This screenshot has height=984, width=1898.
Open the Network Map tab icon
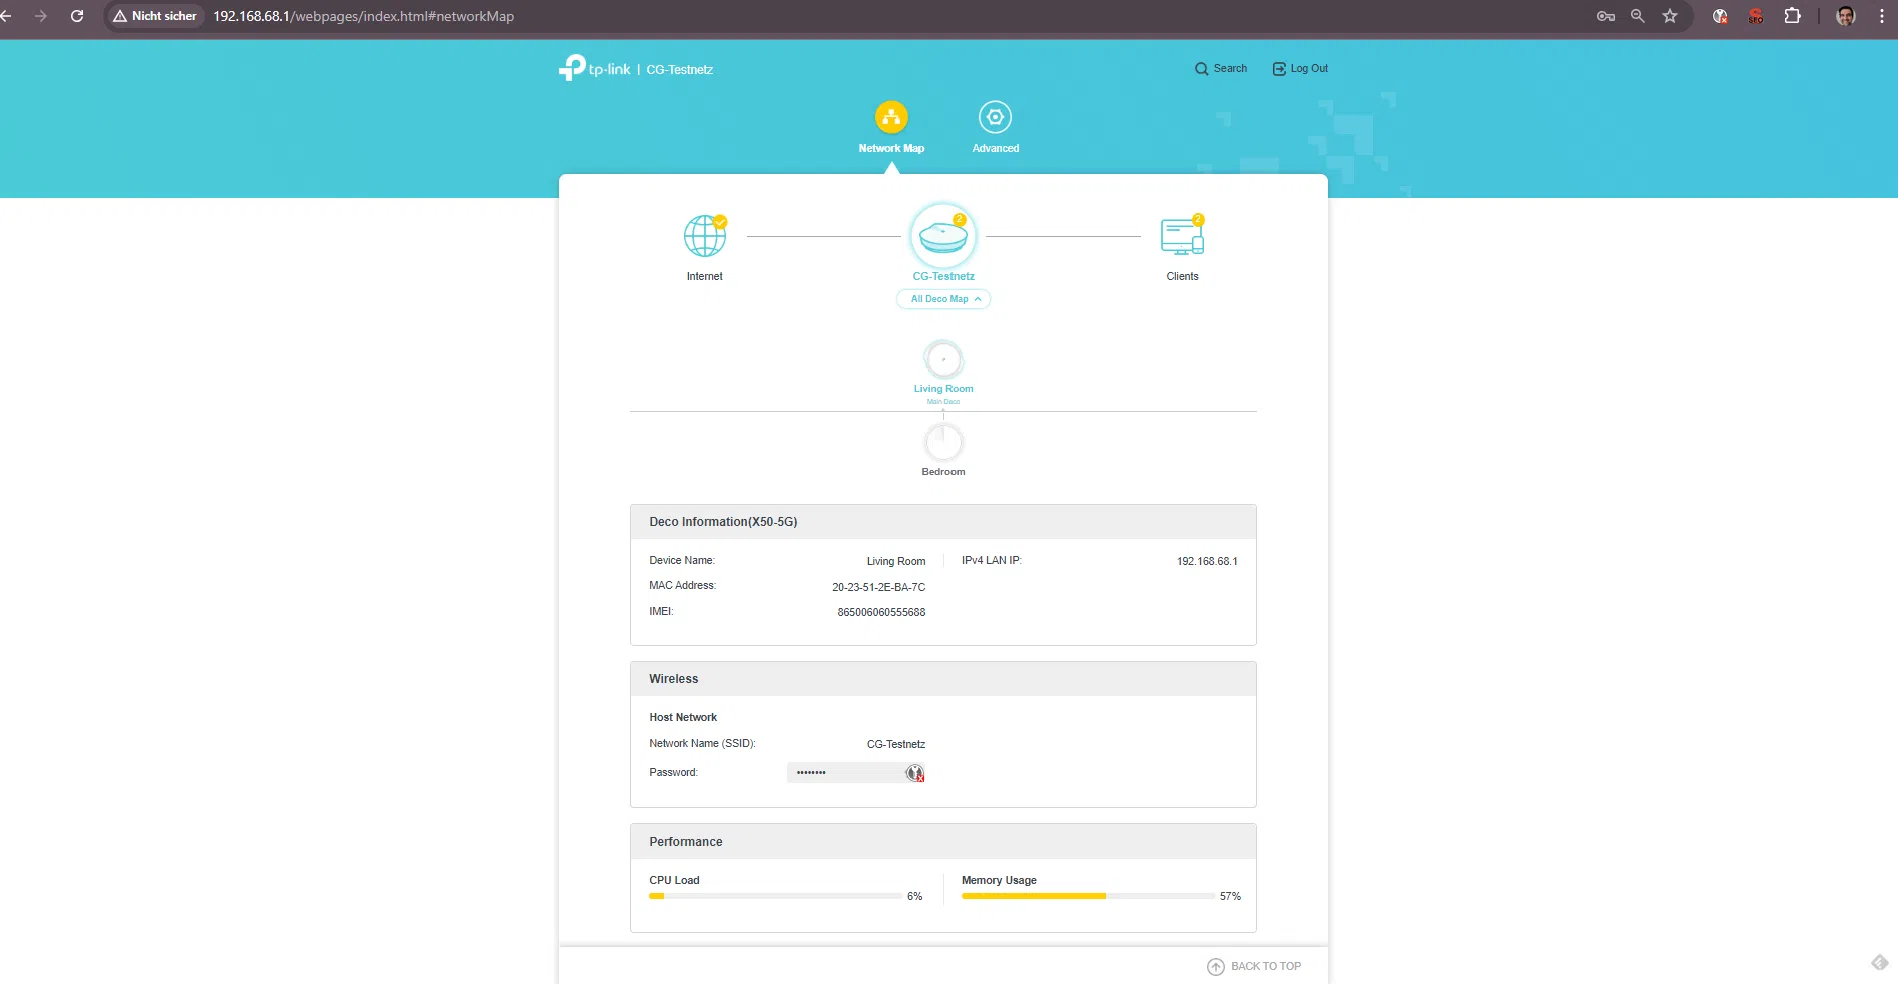pos(891,117)
